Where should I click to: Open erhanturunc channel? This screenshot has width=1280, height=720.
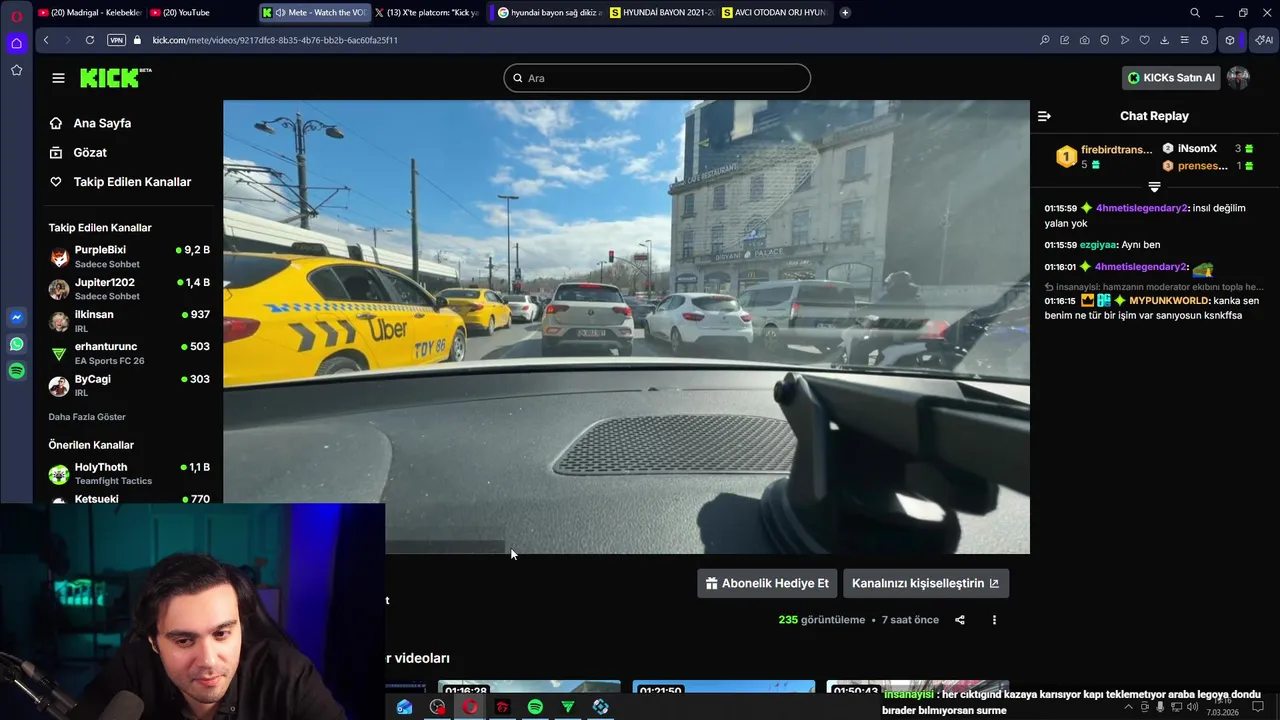click(x=130, y=353)
